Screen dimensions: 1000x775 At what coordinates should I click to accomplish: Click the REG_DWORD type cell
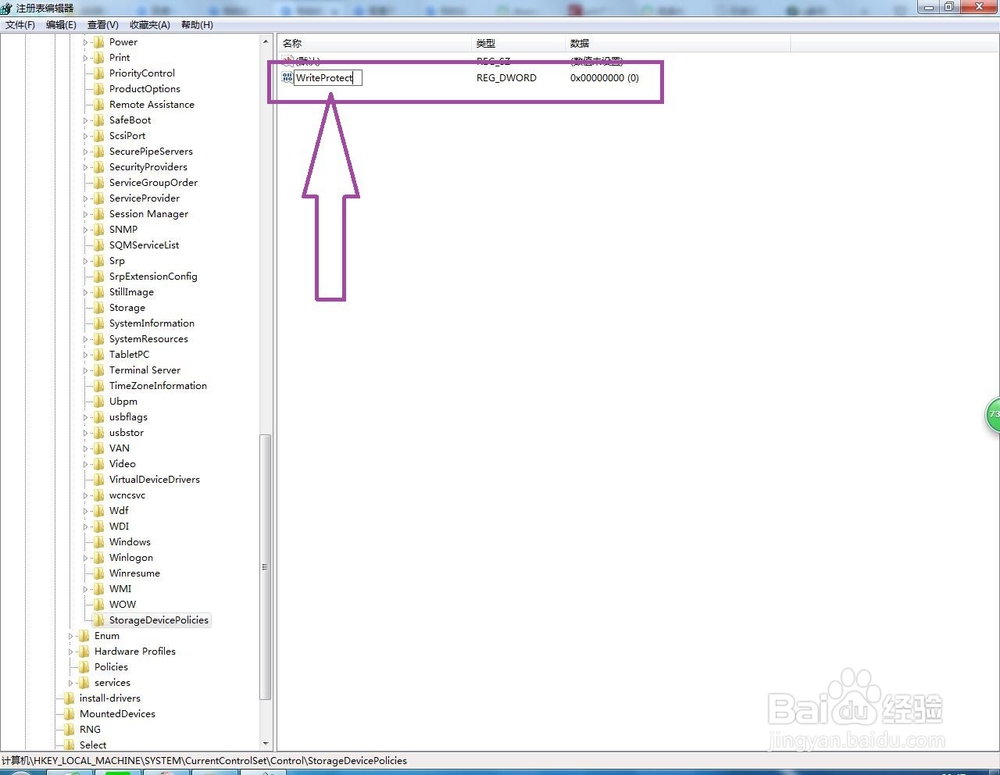pyautogui.click(x=506, y=78)
